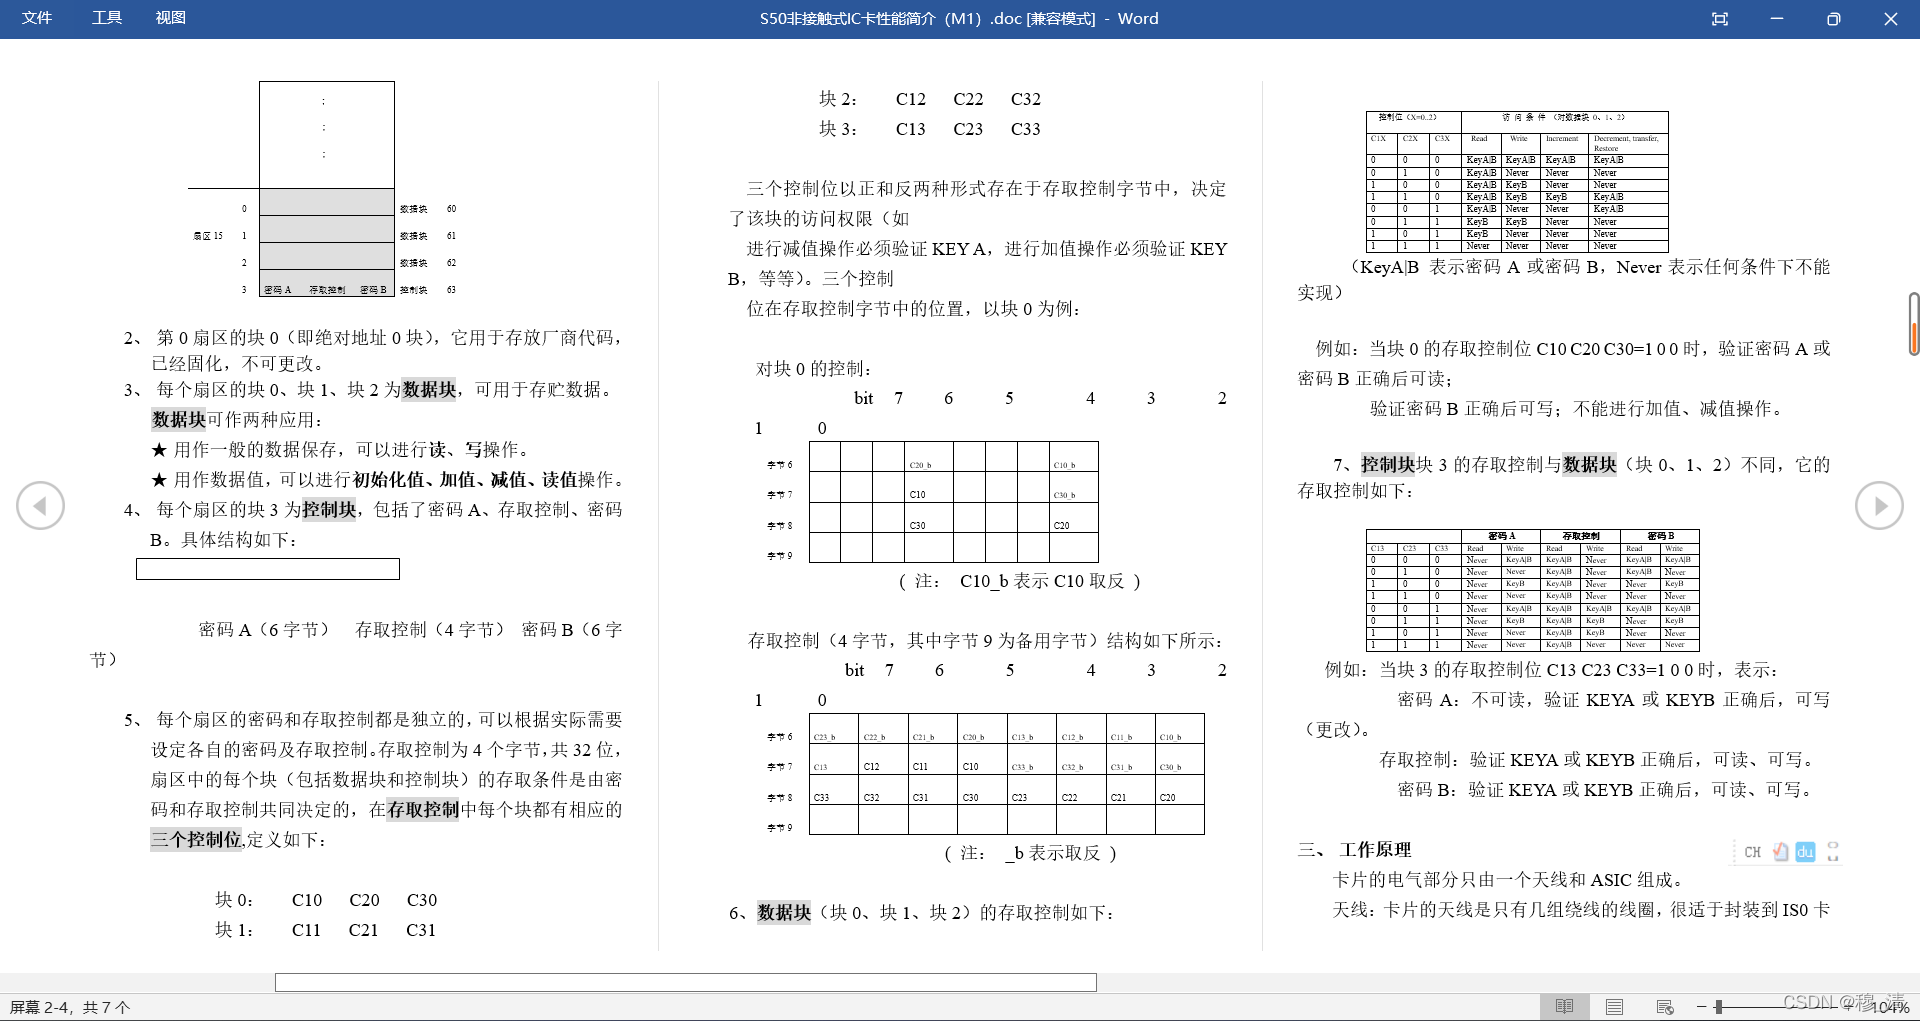Image resolution: width=1920 pixels, height=1021 pixels.
Task: Open the 文件 menu
Action: 37,18
